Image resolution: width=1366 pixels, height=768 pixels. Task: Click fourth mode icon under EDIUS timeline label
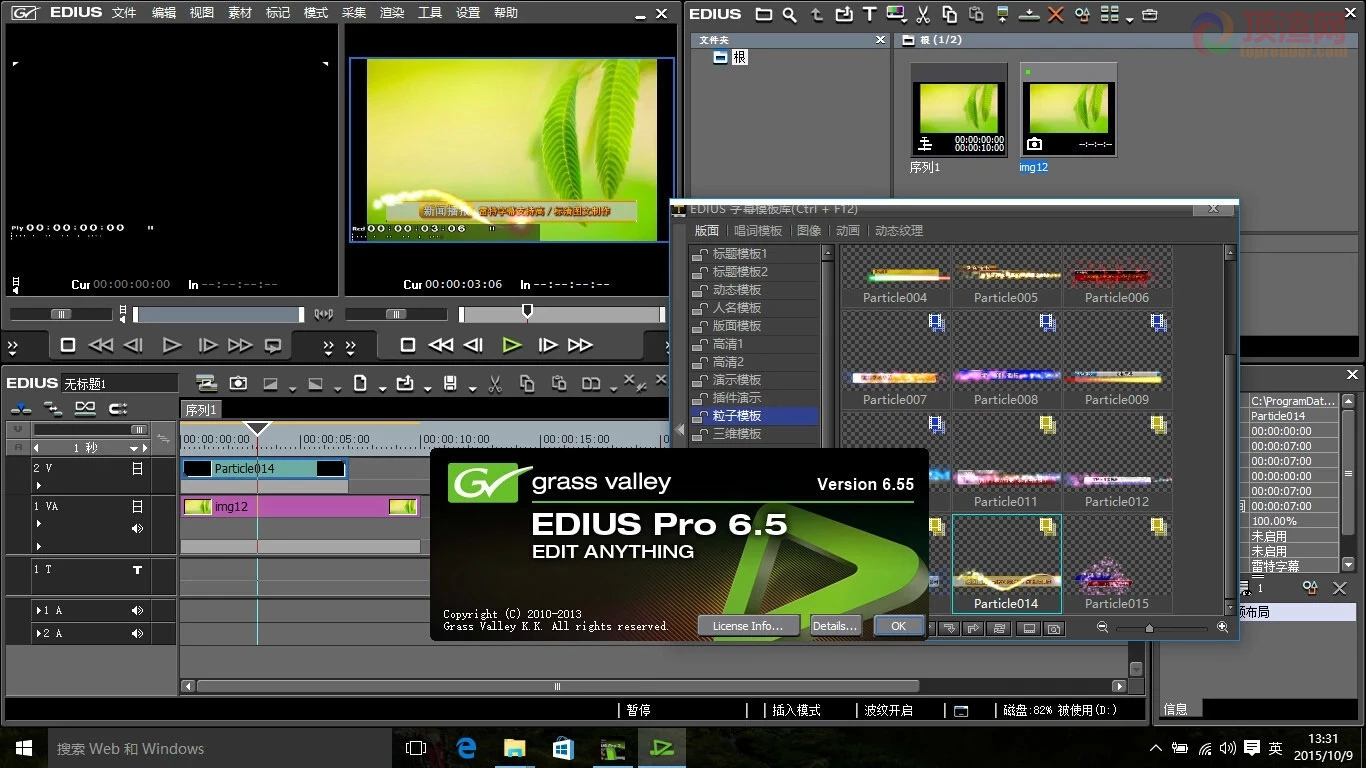(118, 408)
